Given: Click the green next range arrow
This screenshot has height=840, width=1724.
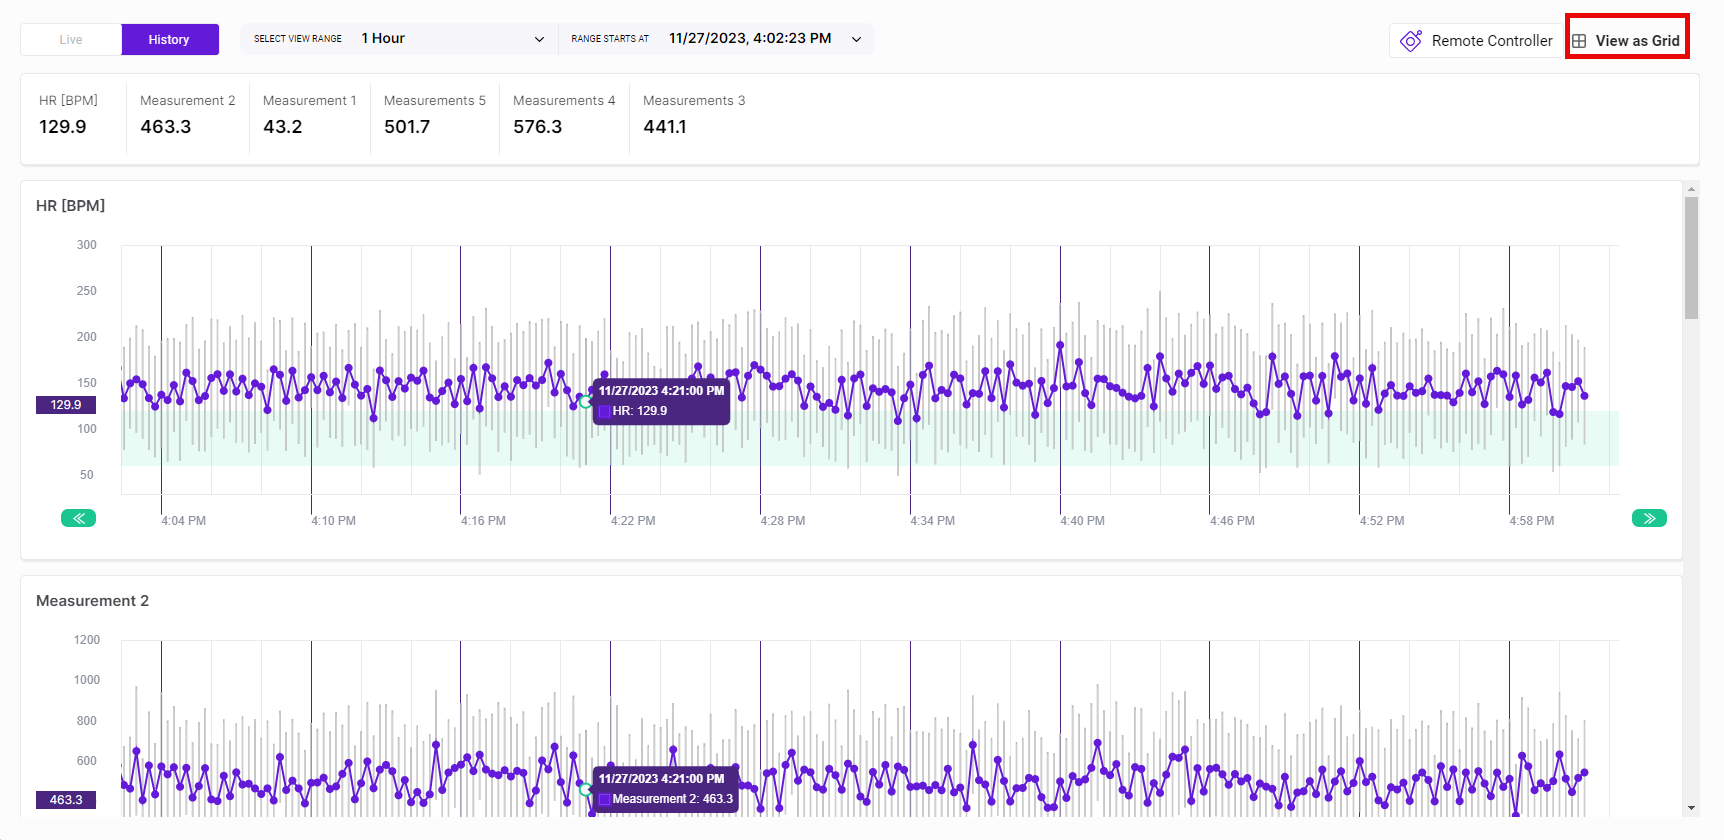Looking at the screenshot, I should coord(1649,518).
